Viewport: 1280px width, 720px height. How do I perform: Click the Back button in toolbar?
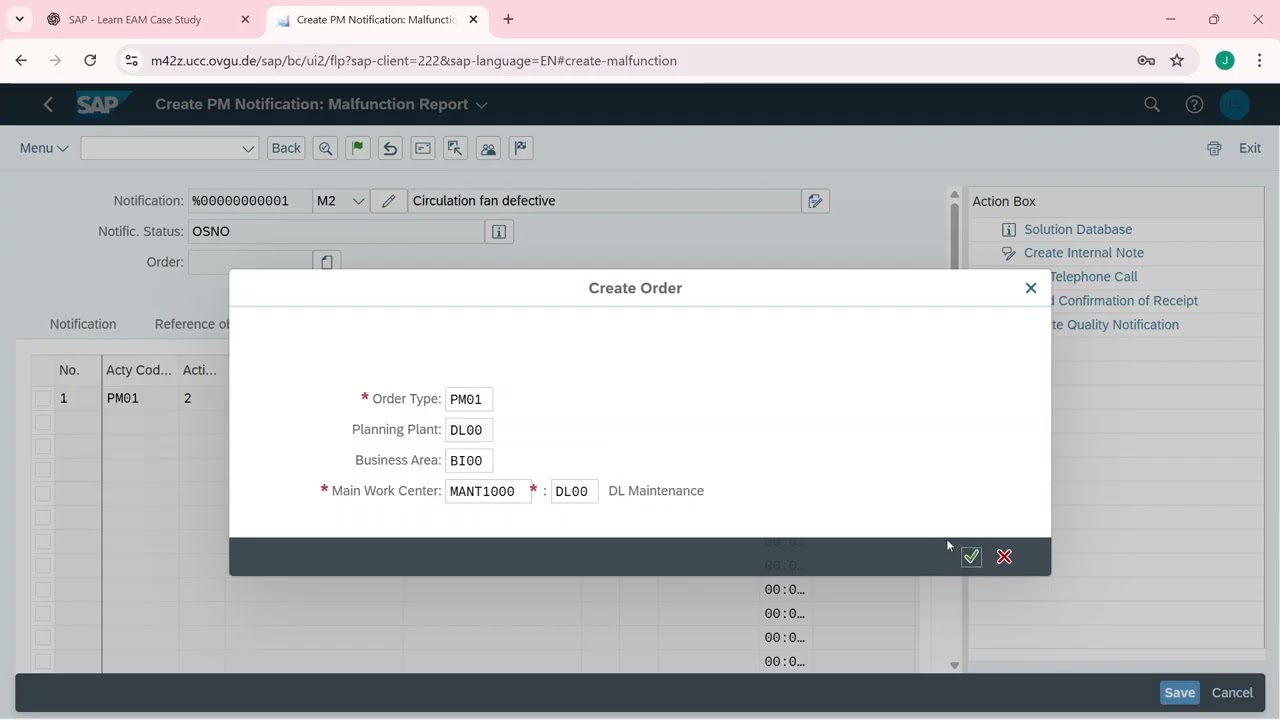(286, 148)
